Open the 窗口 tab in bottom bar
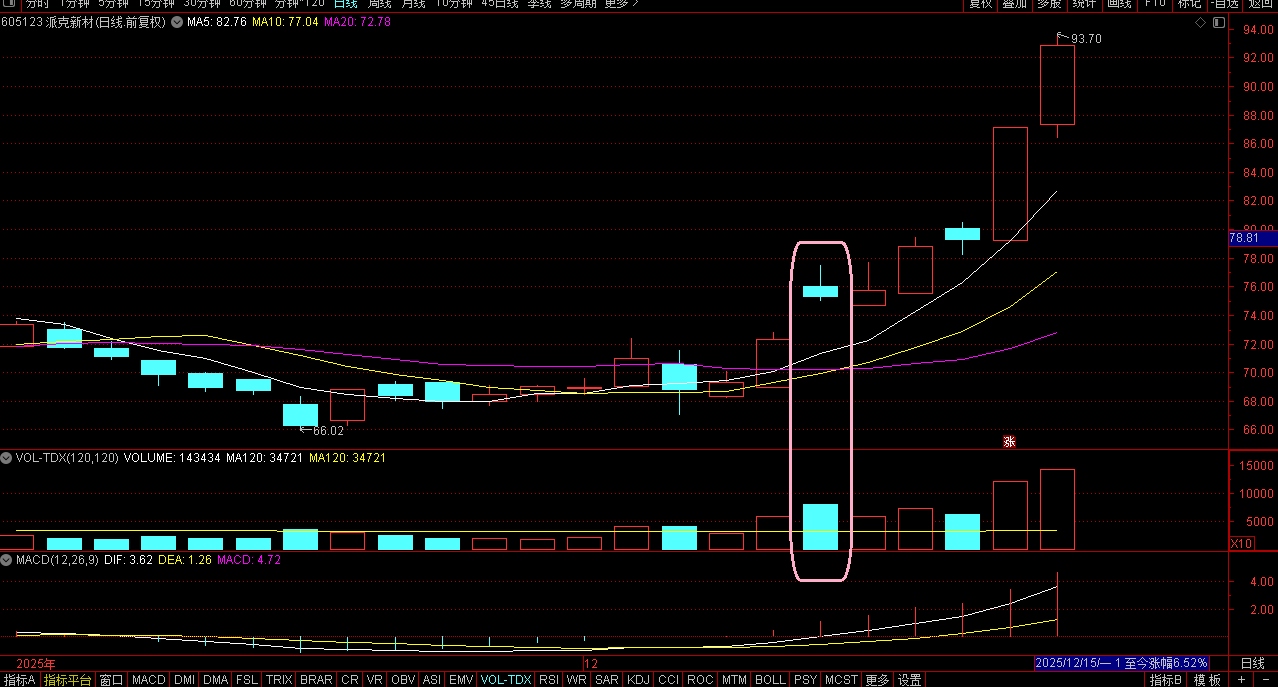Screen dimensions: 1278x687 click(112, 680)
